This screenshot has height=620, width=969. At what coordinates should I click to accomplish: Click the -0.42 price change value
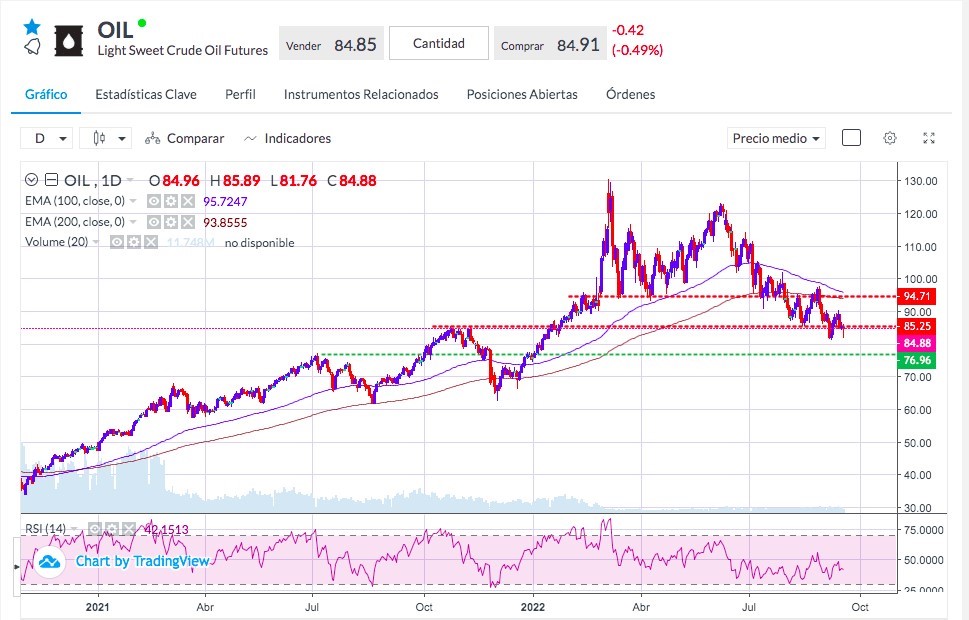point(628,30)
